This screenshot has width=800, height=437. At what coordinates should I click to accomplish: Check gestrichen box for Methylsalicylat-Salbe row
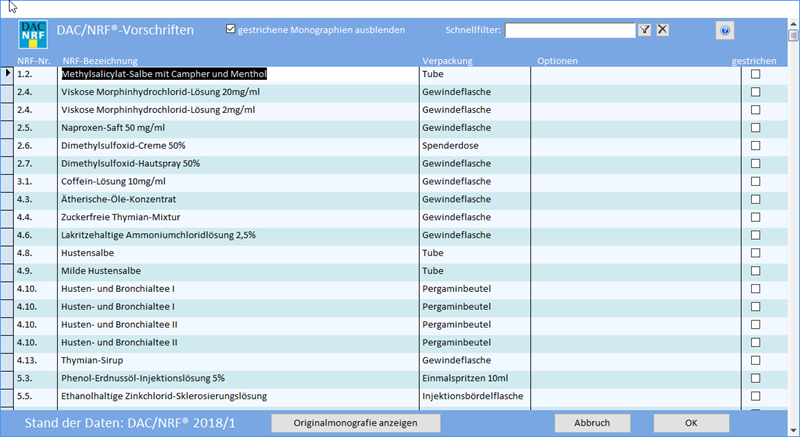[756, 74]
